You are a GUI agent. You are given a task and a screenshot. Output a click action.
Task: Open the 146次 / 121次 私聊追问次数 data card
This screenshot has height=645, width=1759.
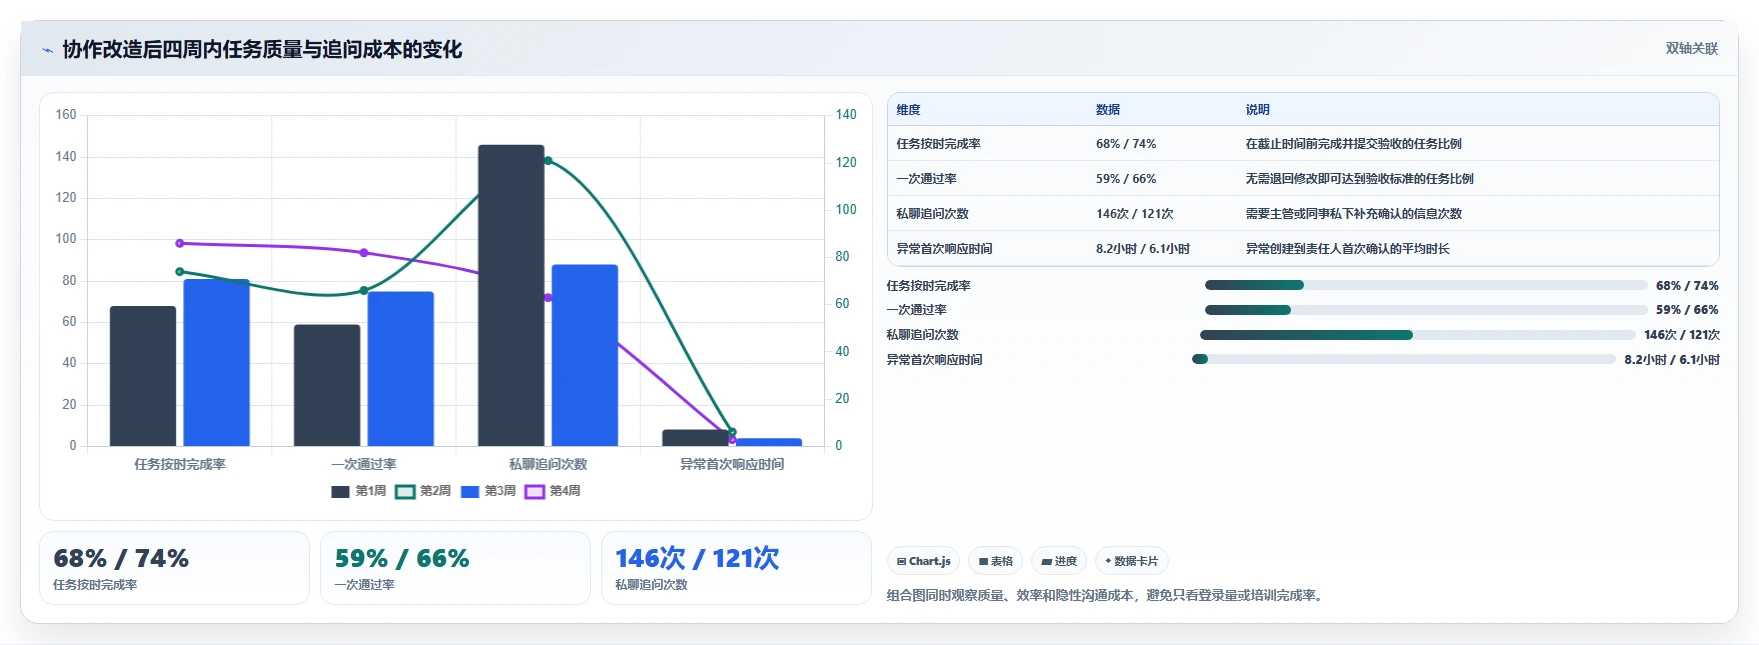[736, 568]
